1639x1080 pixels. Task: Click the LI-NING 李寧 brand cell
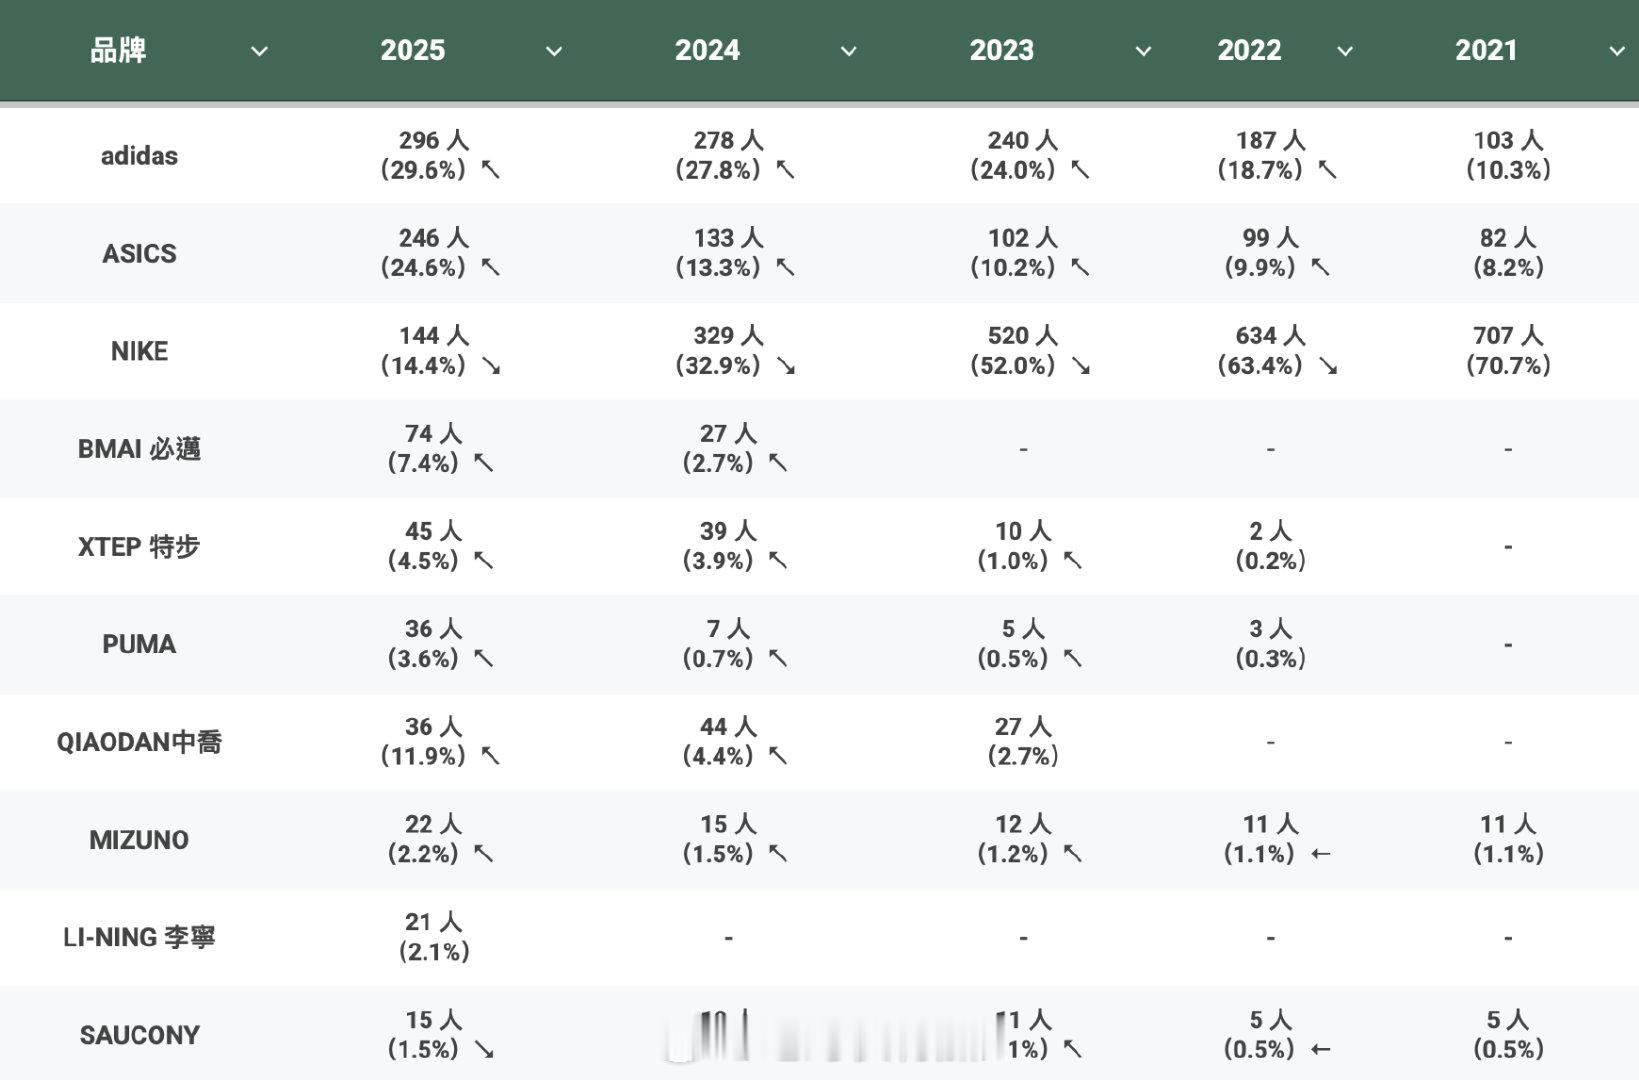point(139,937)
